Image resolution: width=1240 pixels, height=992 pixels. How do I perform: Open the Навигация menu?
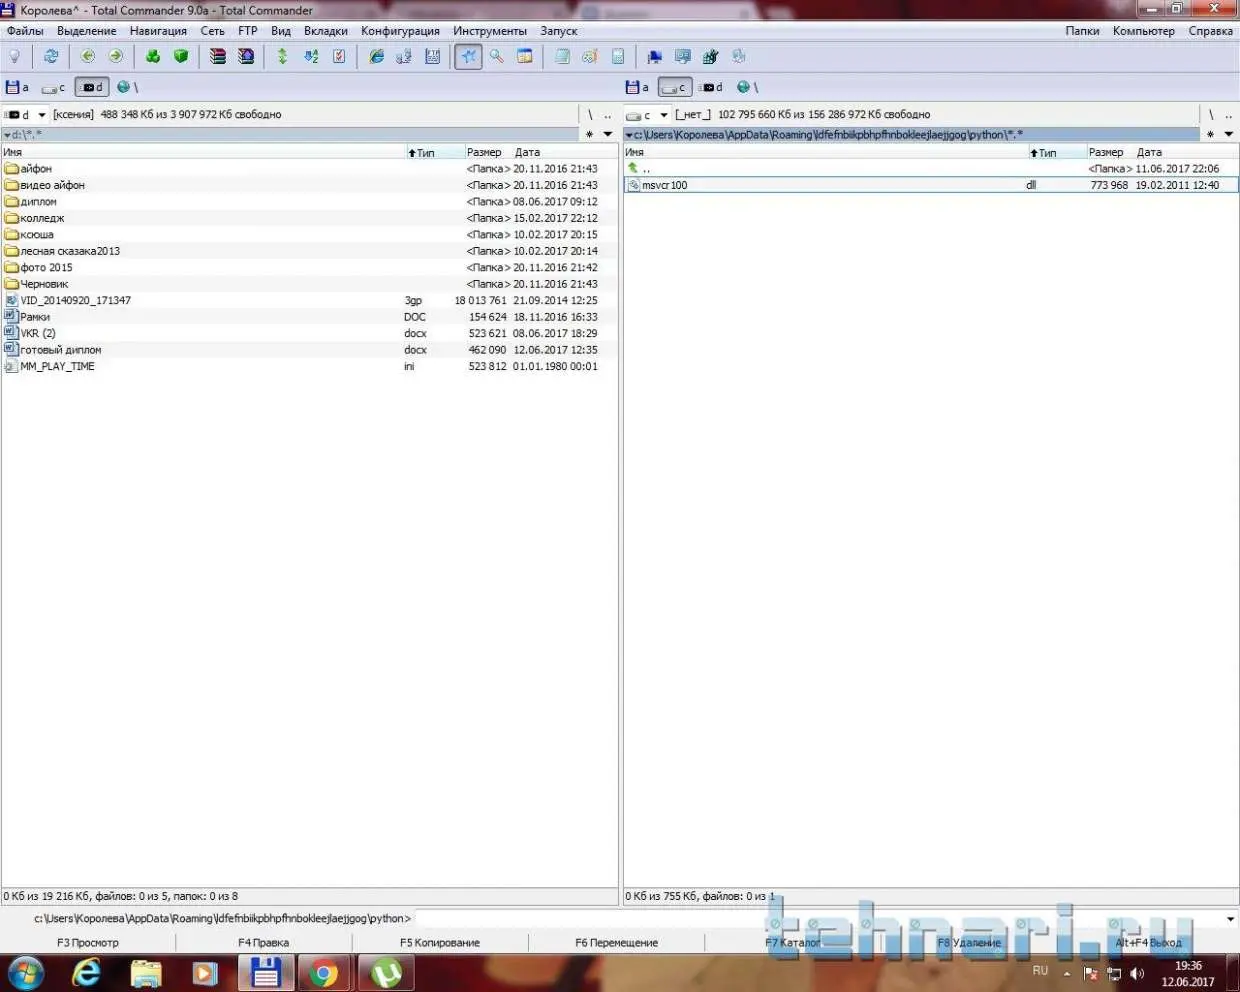[158, 31]
